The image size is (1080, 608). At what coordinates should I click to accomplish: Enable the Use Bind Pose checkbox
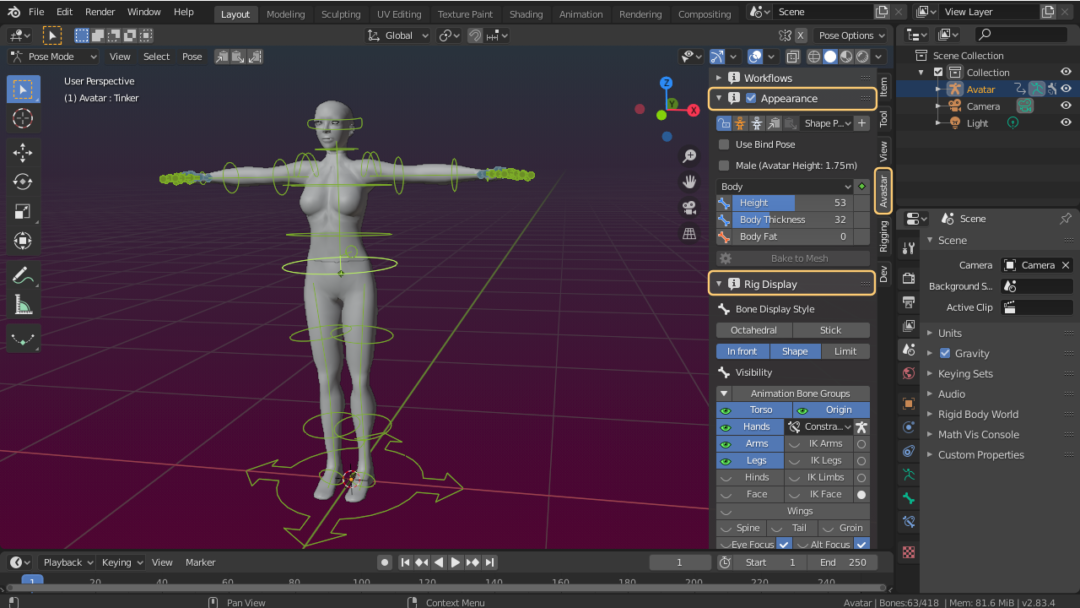725,145
